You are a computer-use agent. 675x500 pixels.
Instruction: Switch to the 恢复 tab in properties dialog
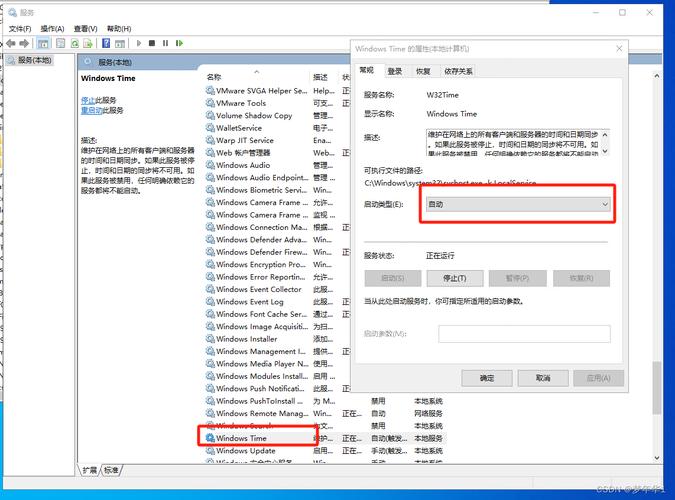423,71
